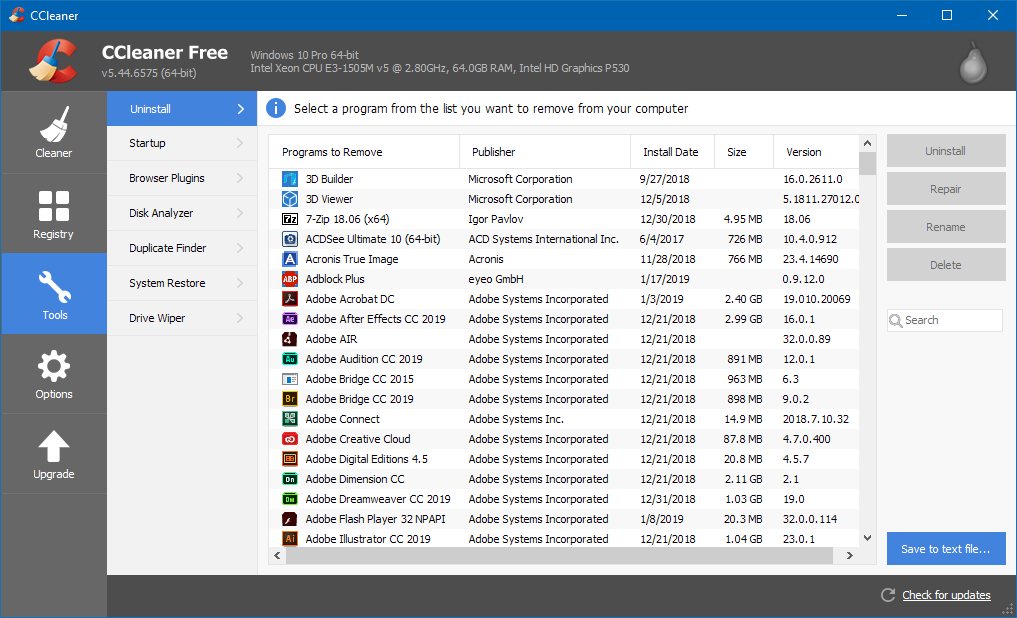Sort list by Size column header
1017x618 pixels.
click(x=744, y=152)
